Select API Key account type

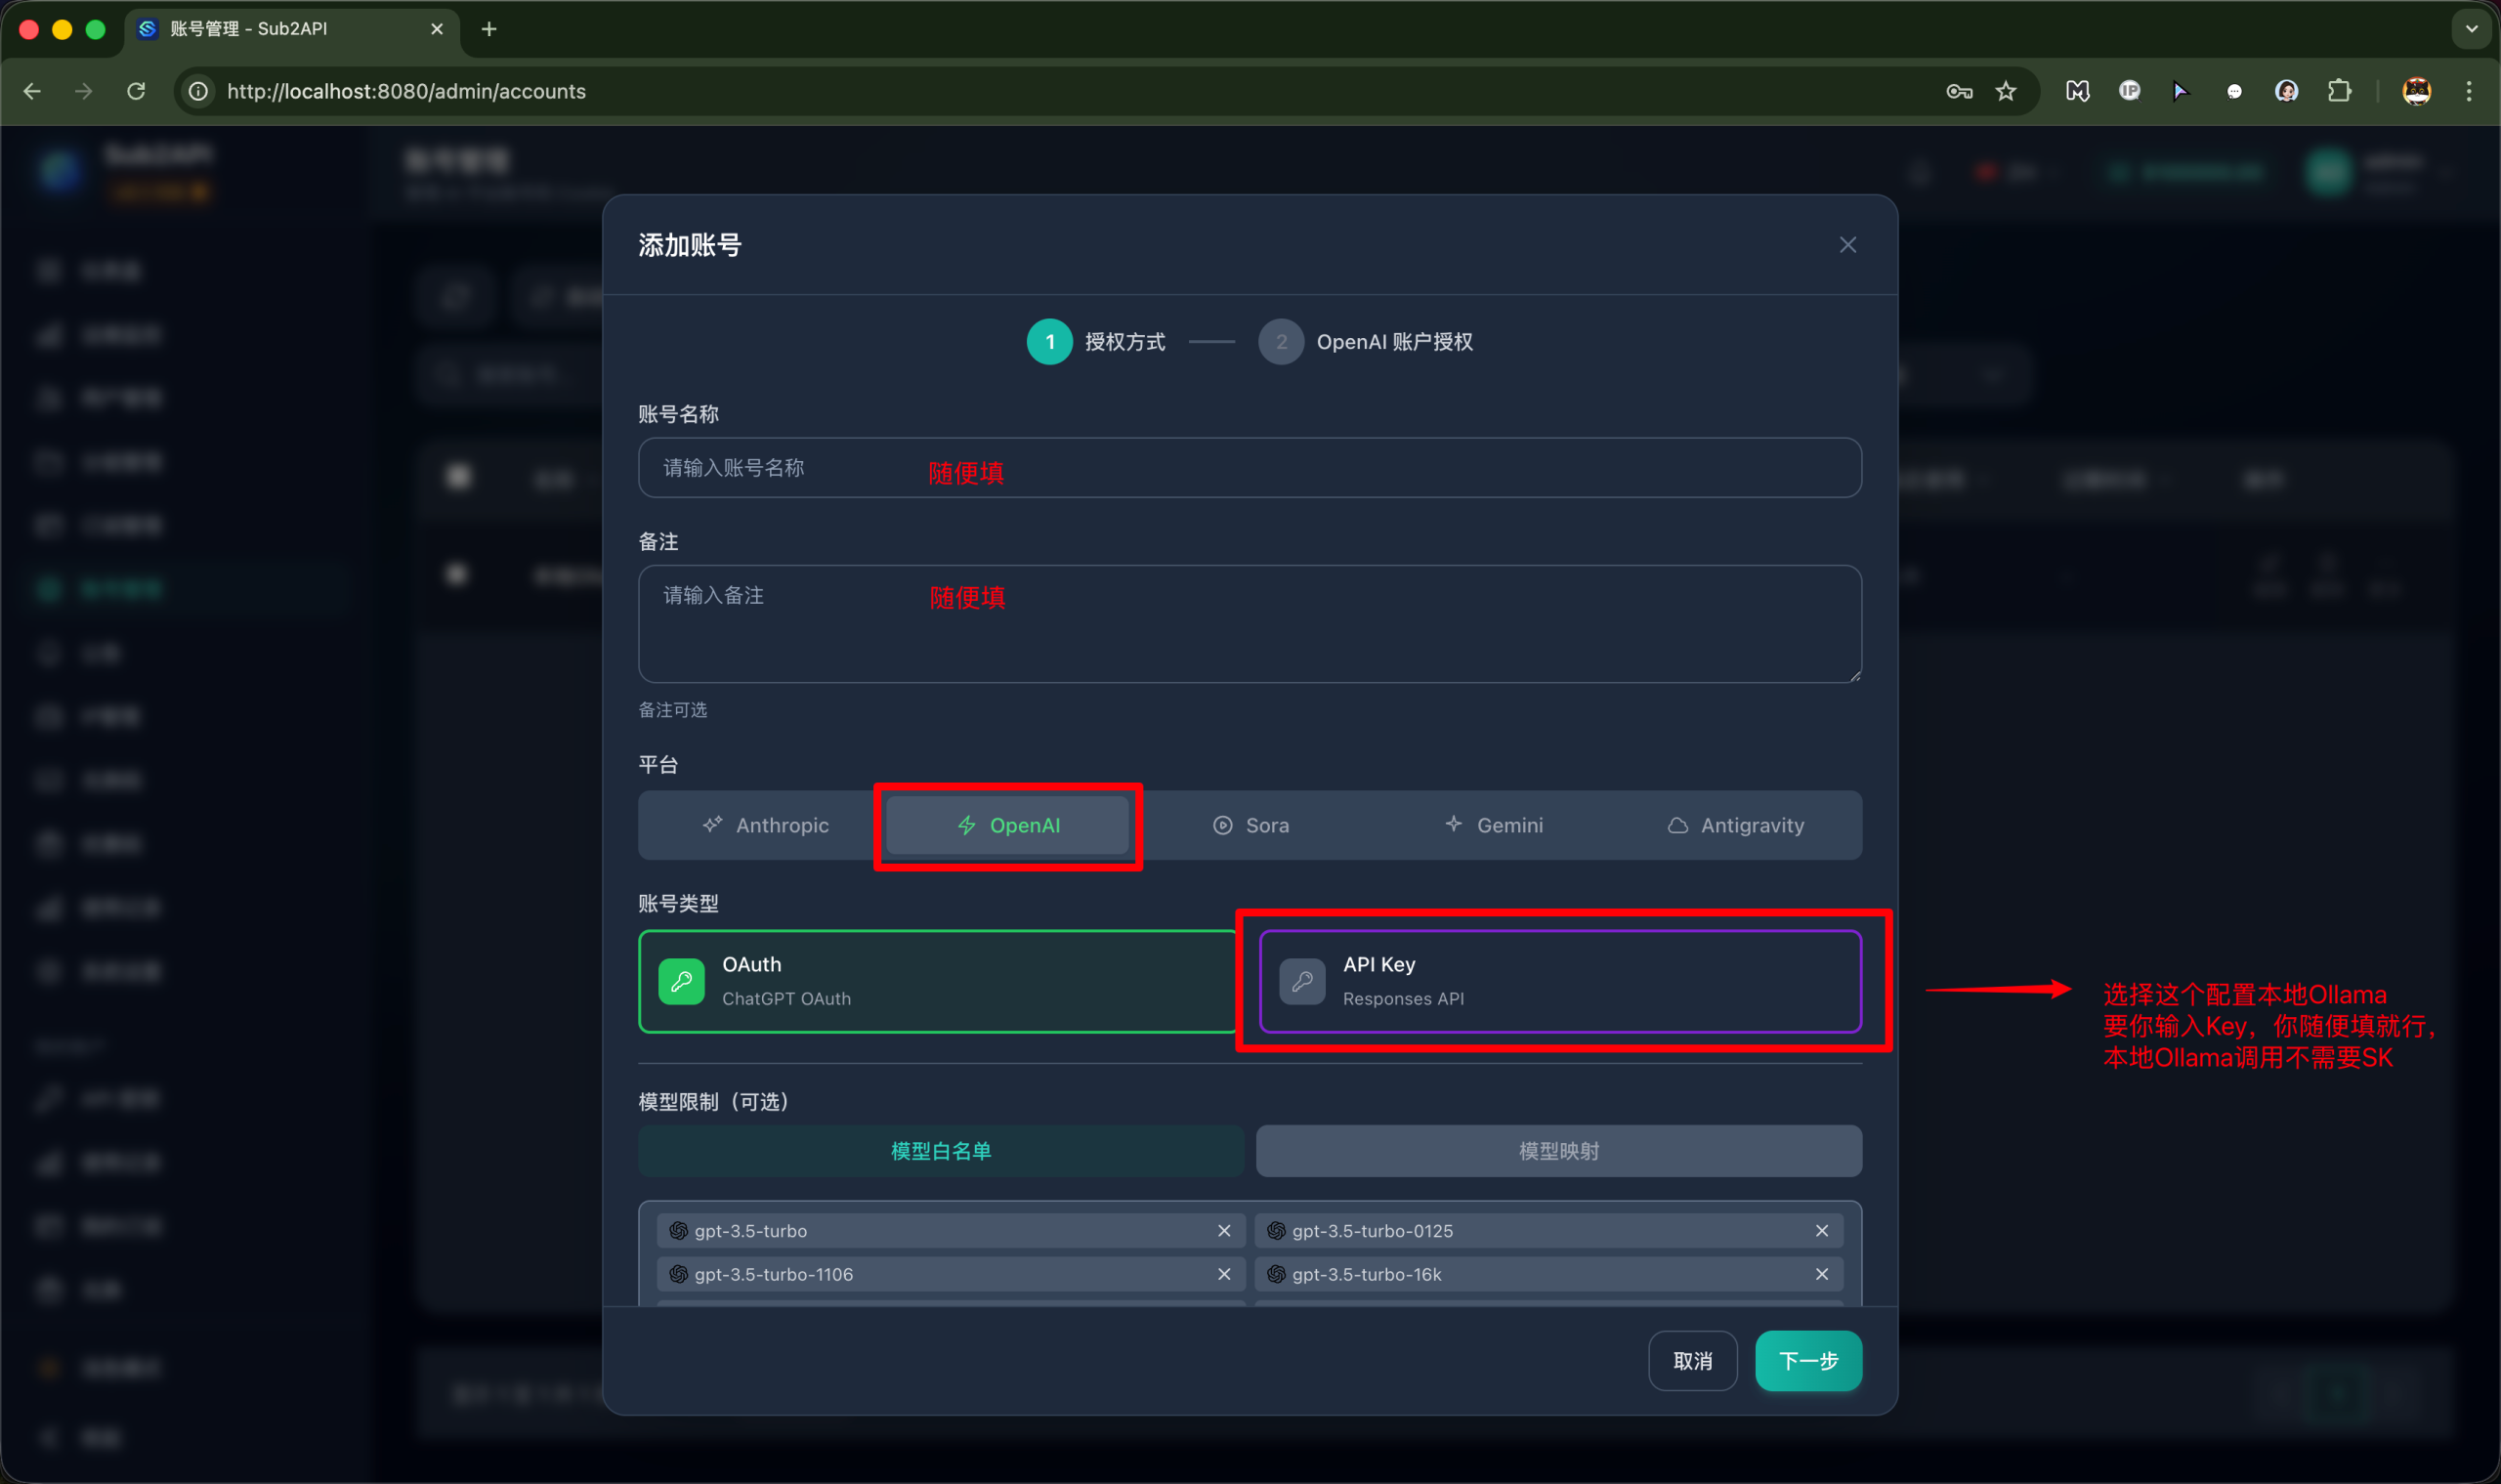pos(1559,981)
